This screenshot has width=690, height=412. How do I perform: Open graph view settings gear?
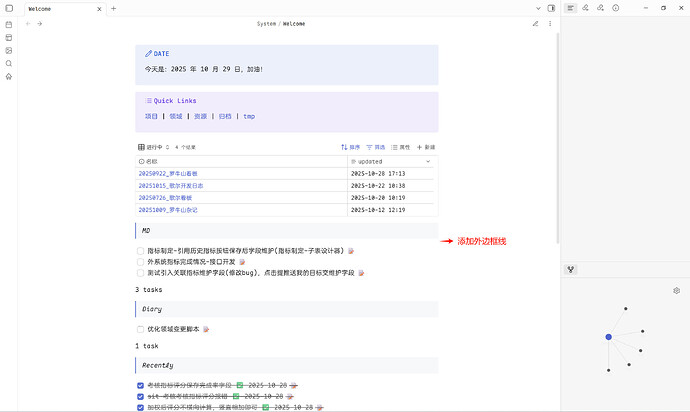pyautogui.click(x=677, y=291)
